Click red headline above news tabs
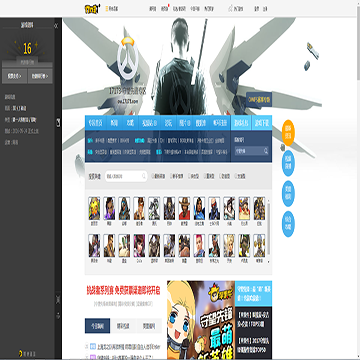The height and width of the screenshot is (360, 360). 123,290
